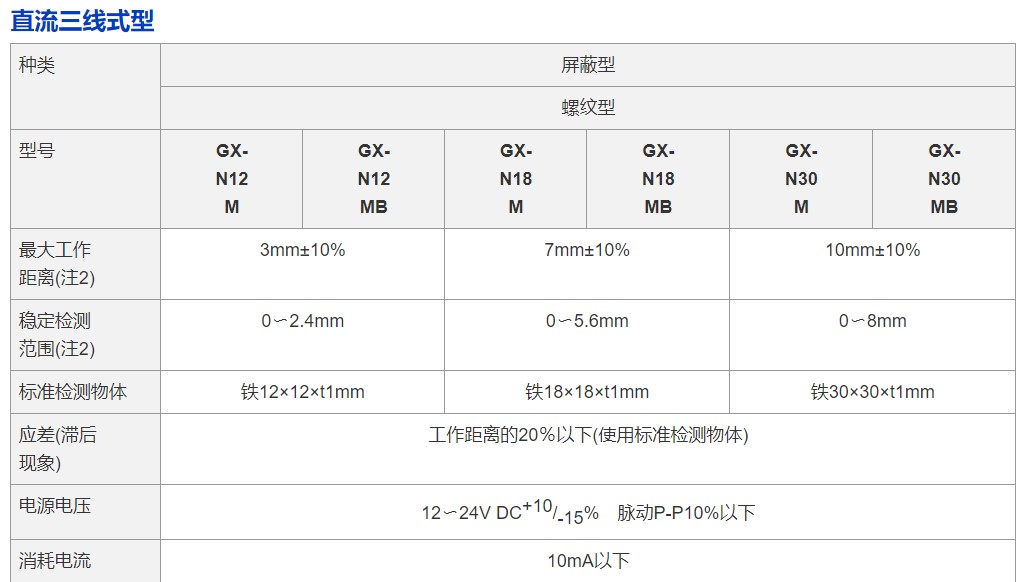This screenshot has height=582, width=1026.
Task: Select the 0~2.4mm stable detection range
Action: pyautogui.click(x=302, y=321)
